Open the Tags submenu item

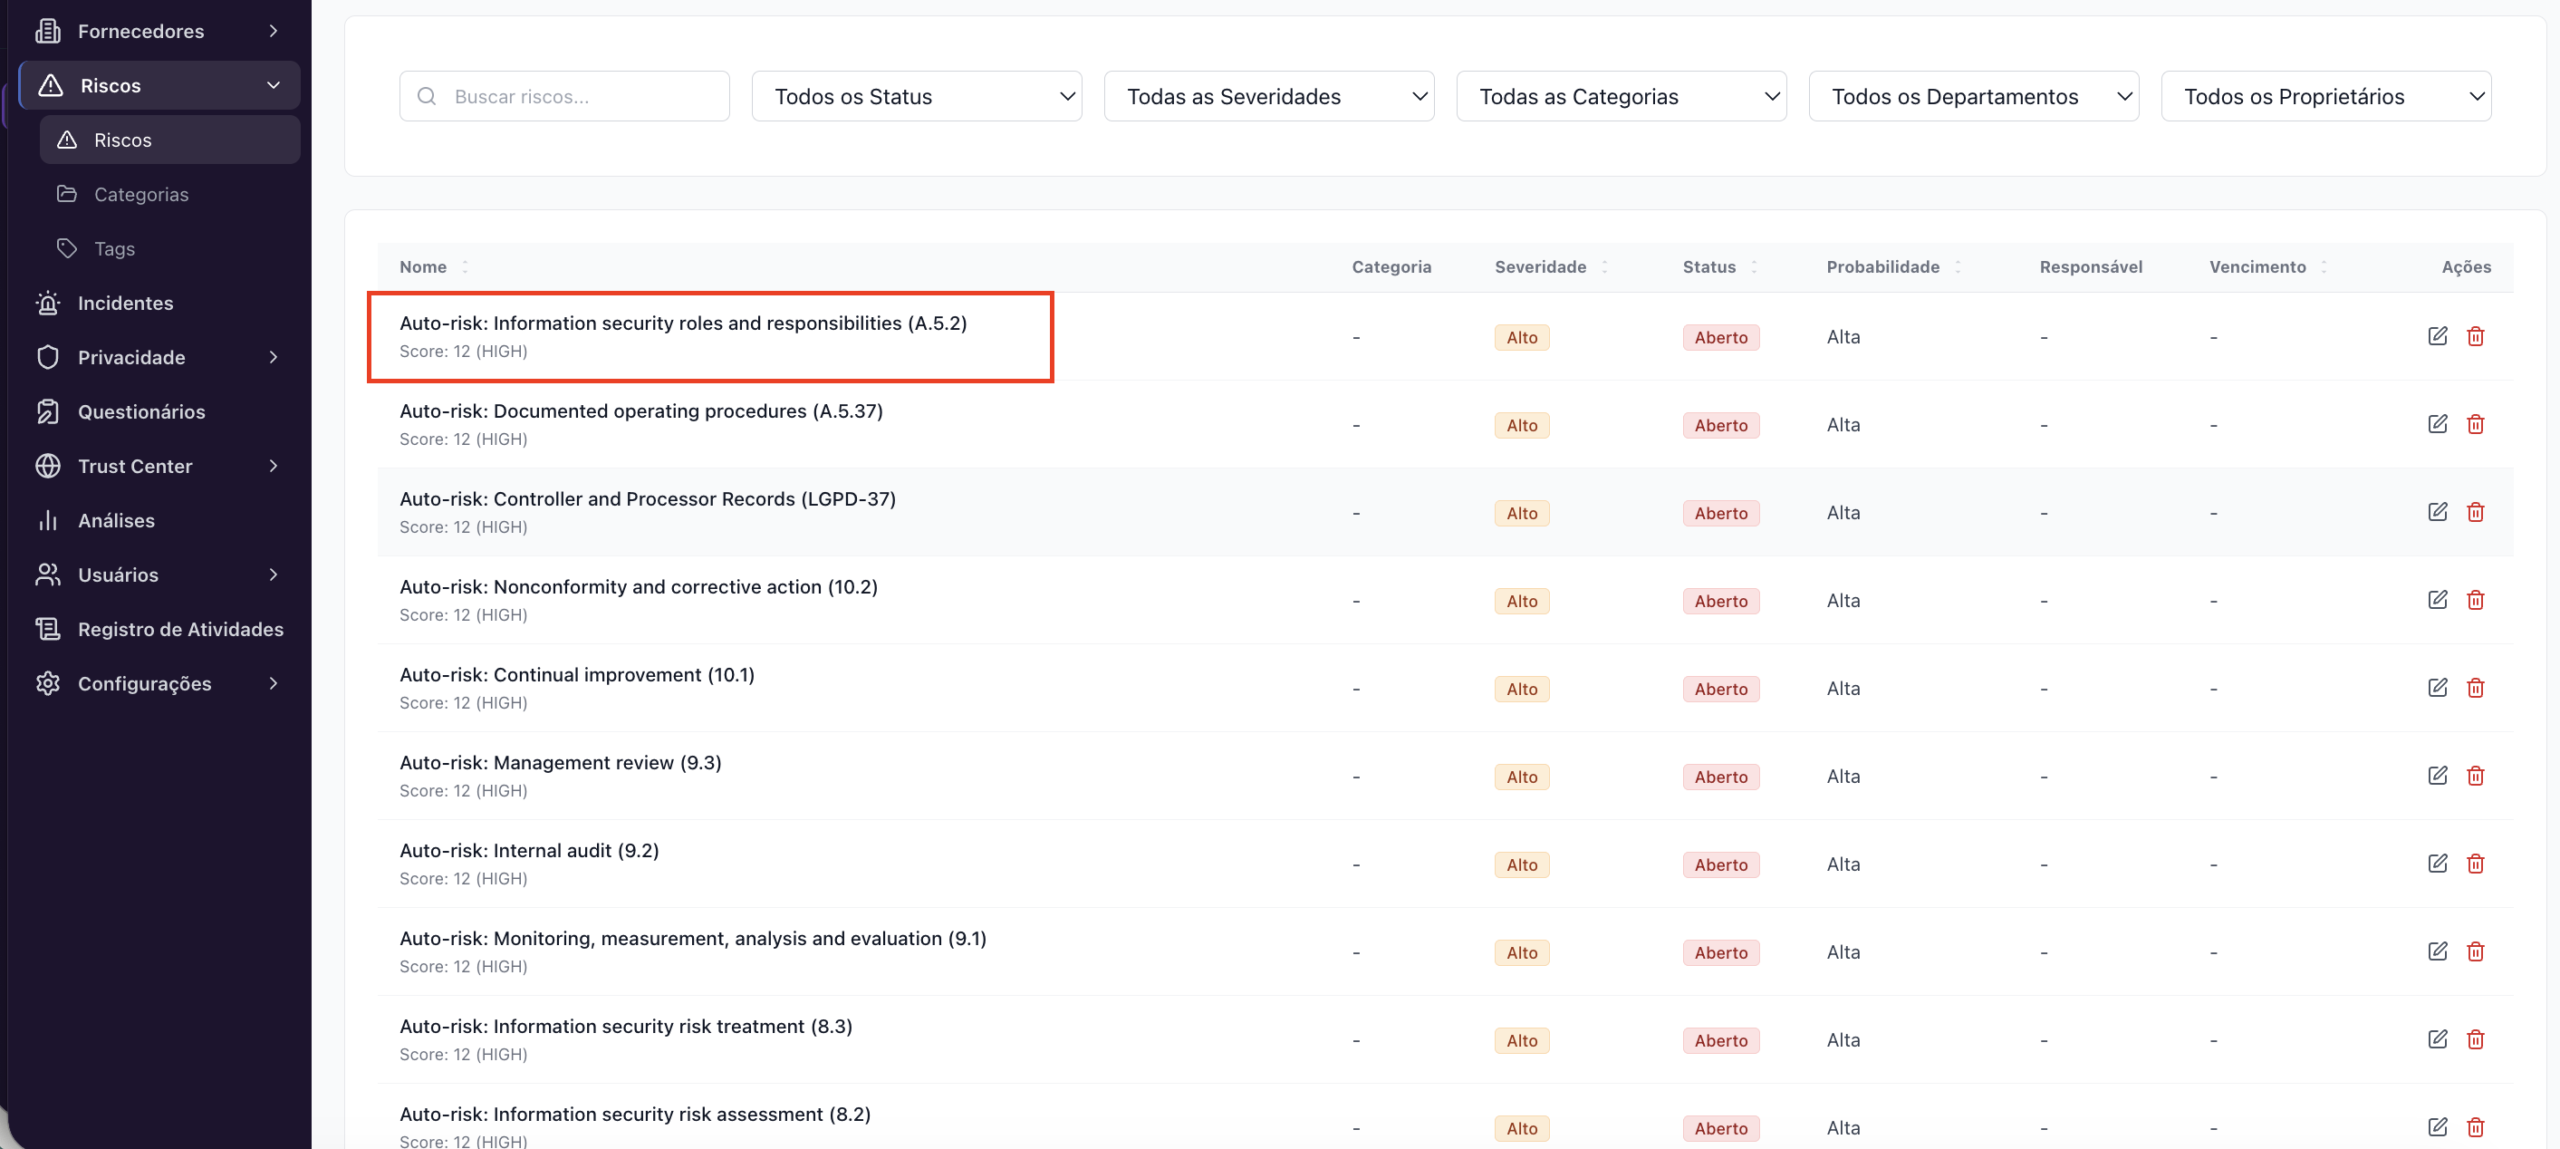pyautogui.click(x=170, y=248)
